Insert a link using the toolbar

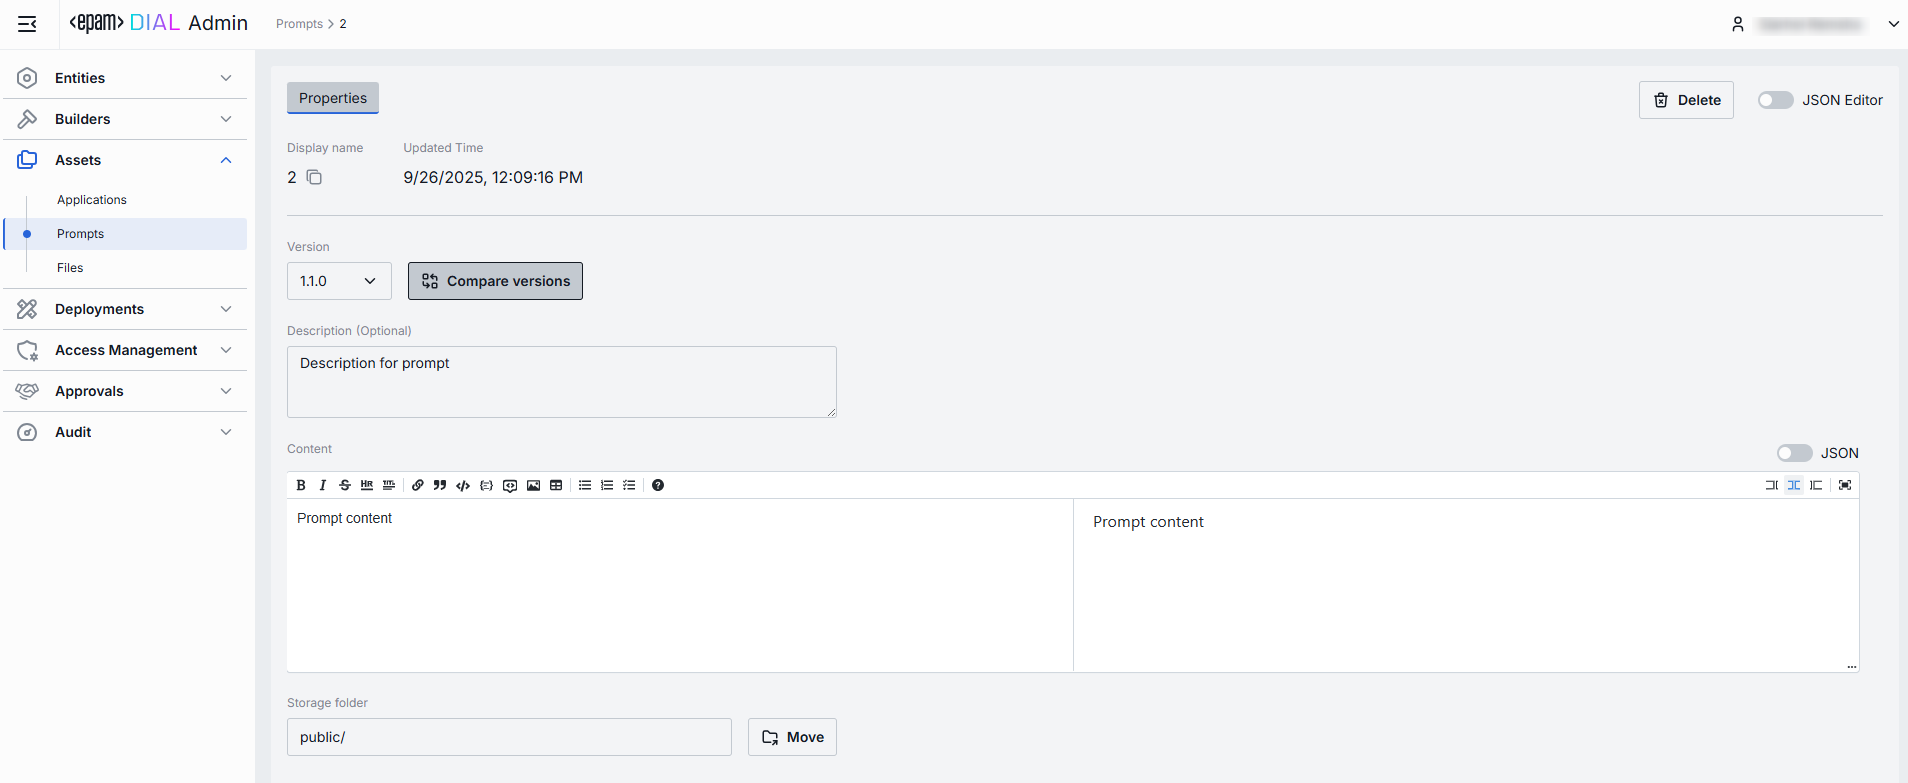418,485
